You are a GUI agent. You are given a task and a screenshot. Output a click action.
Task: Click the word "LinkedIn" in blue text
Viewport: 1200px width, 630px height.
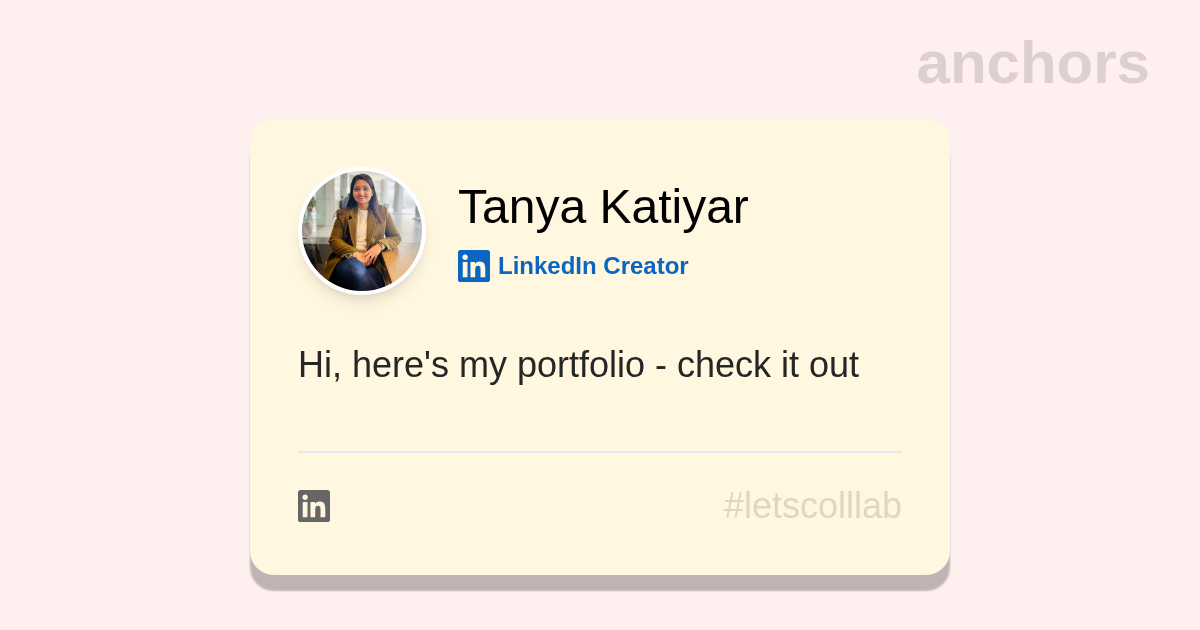(546, 266)
